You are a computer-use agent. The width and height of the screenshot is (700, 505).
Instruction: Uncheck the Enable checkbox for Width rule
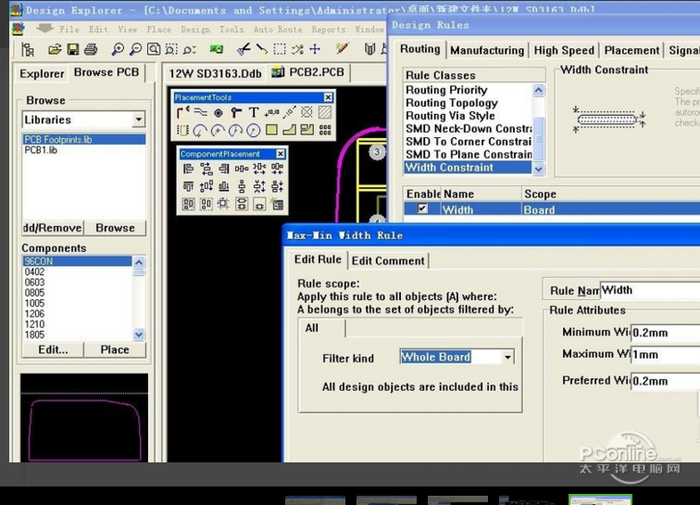click(x=421, y=209)
